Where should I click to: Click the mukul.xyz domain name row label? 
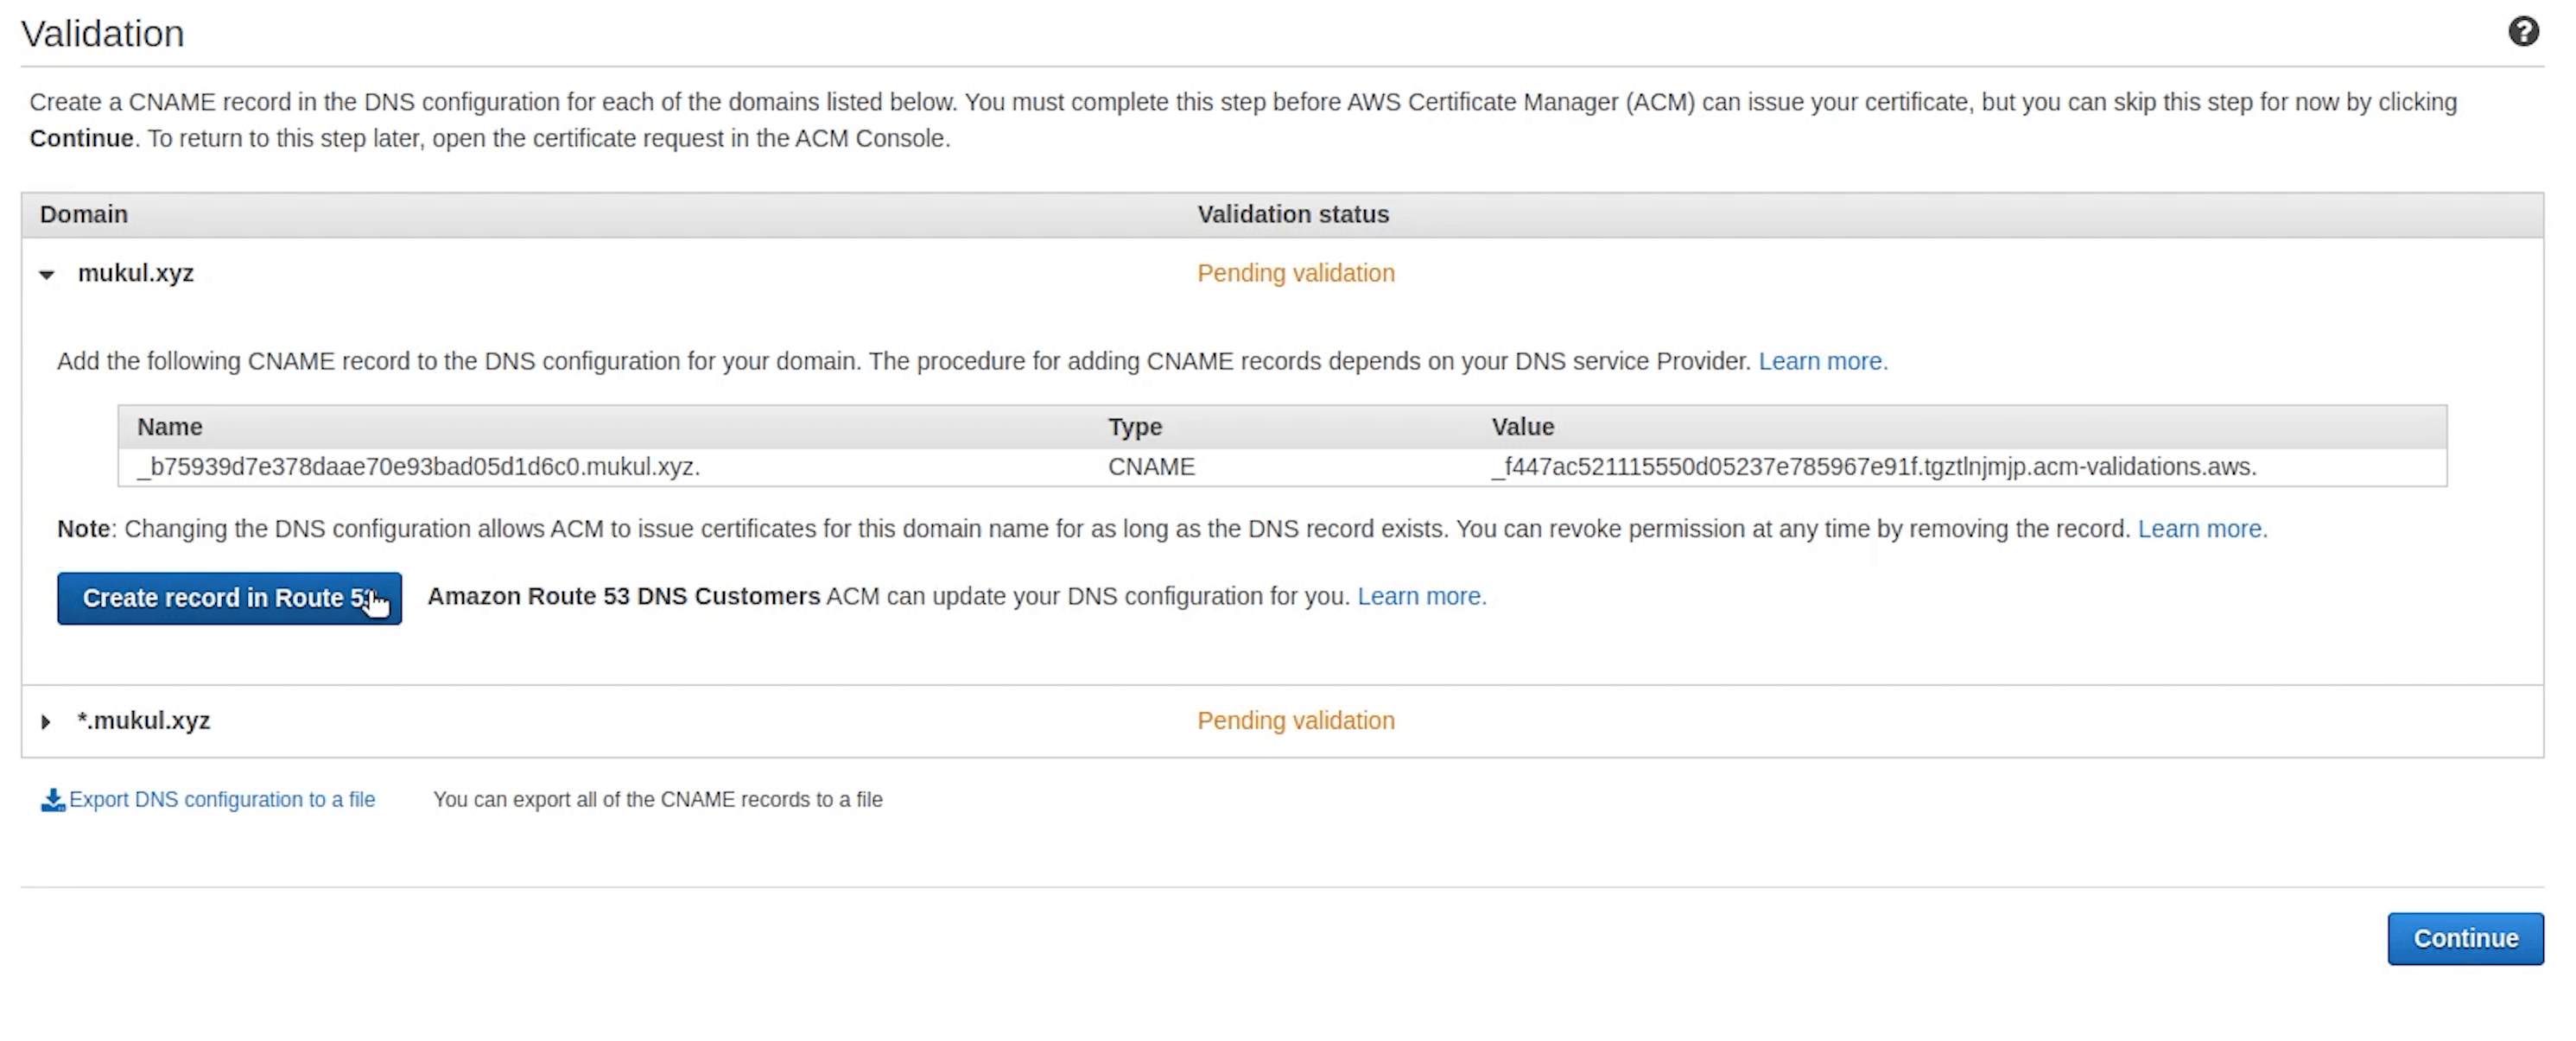(135, 273)
